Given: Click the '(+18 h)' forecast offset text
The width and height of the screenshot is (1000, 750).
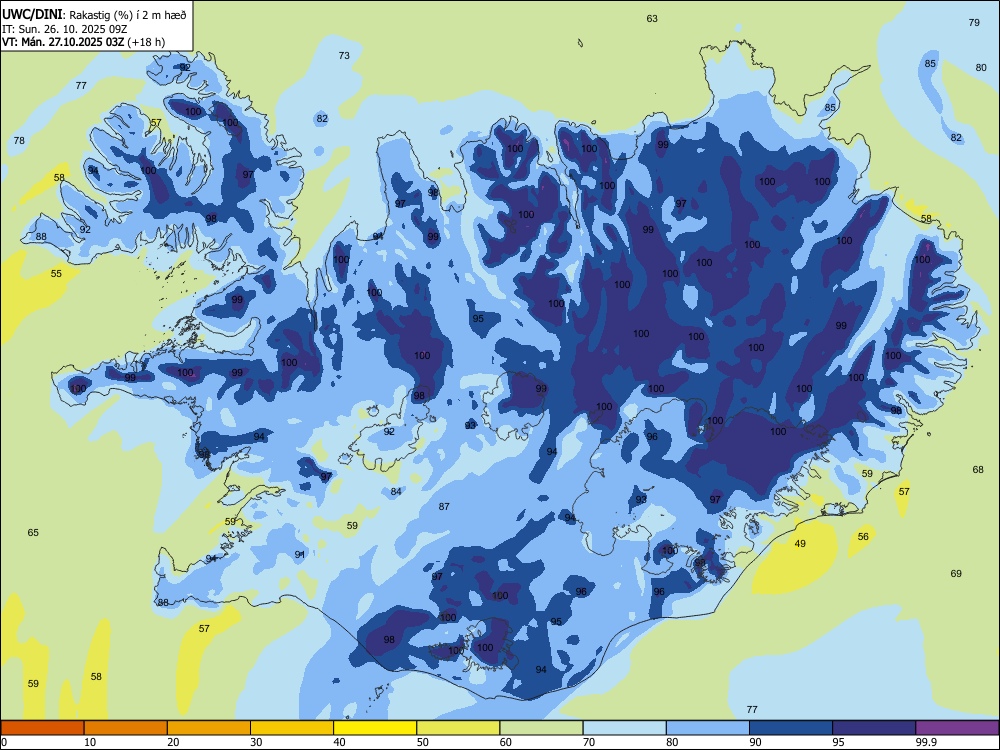Looking at the screenshot, I should (x=146, y=42).
